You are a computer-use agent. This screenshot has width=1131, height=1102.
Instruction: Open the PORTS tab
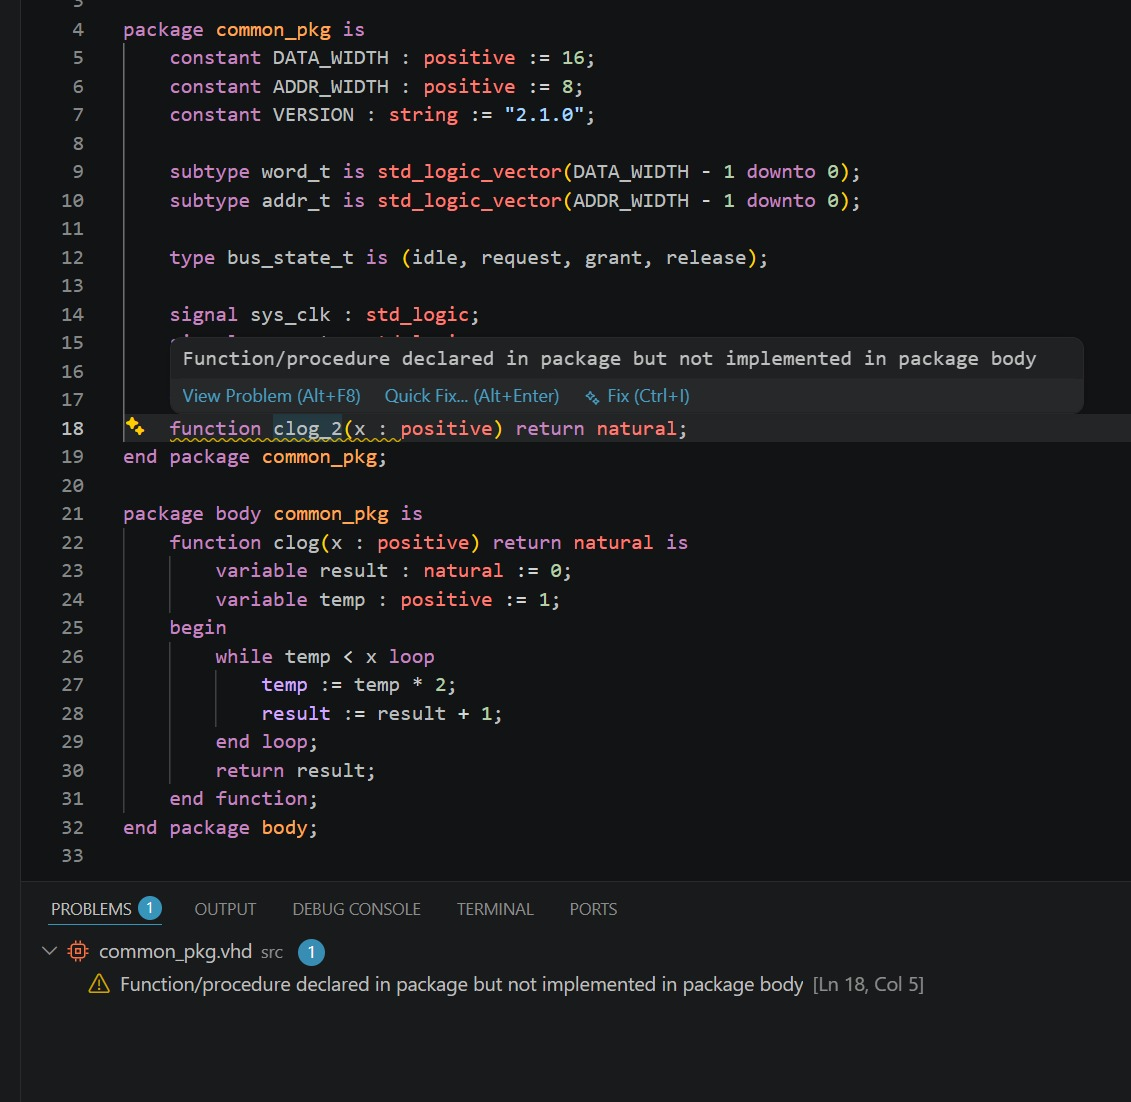tap(593, 909)
